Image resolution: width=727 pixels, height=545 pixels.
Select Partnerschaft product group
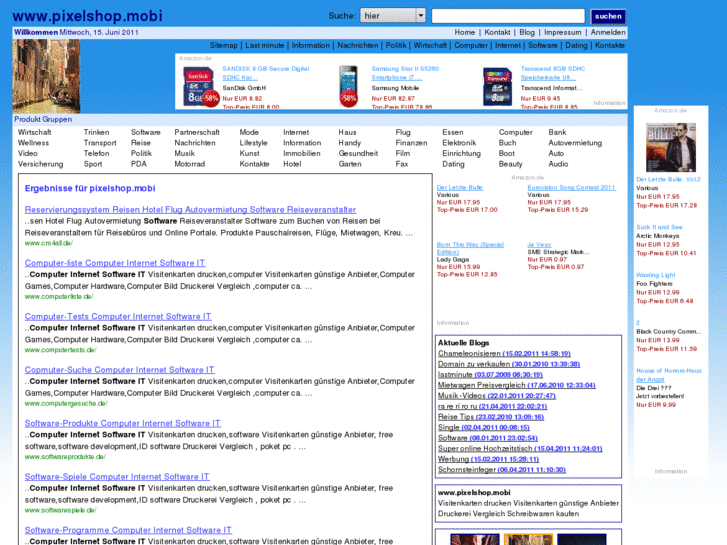[197, 133]
